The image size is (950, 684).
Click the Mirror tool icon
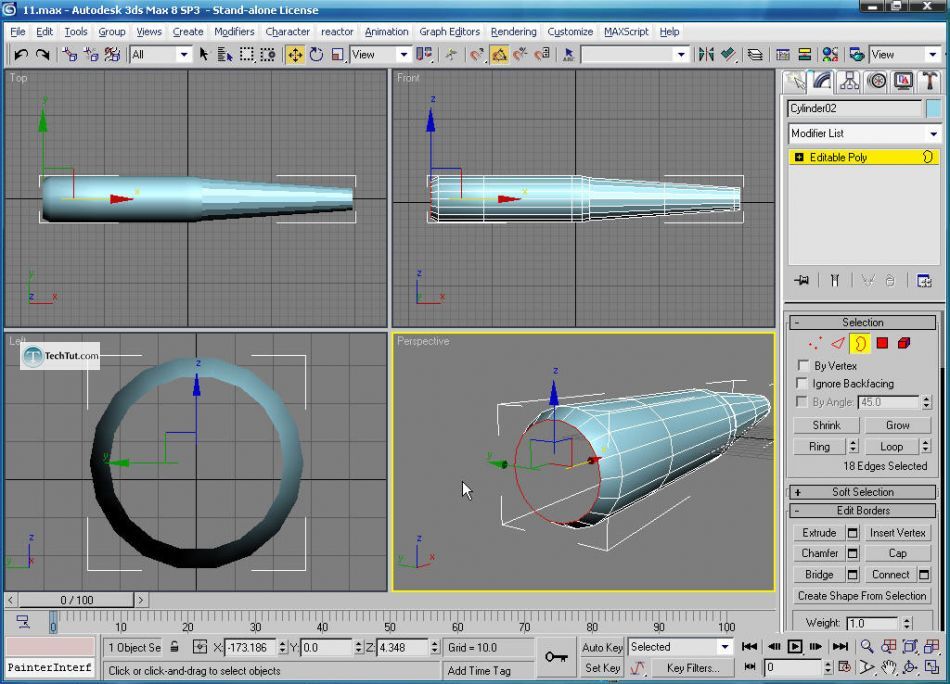(706, 55)
